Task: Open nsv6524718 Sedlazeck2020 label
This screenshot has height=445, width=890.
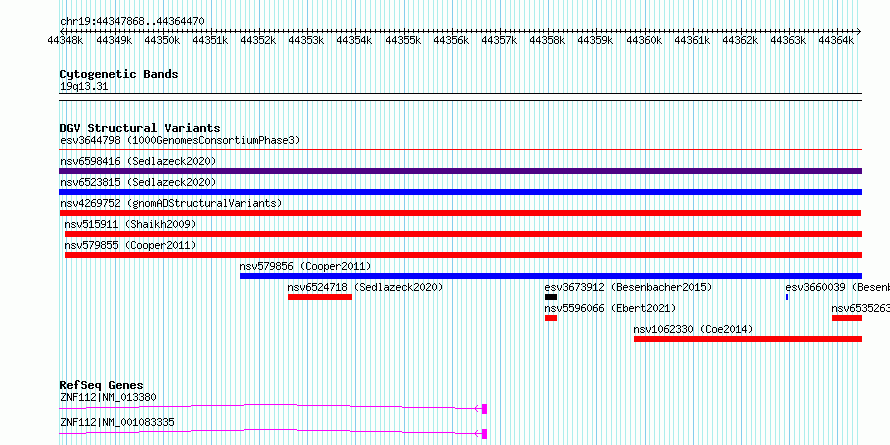Action: click(366, 287)
